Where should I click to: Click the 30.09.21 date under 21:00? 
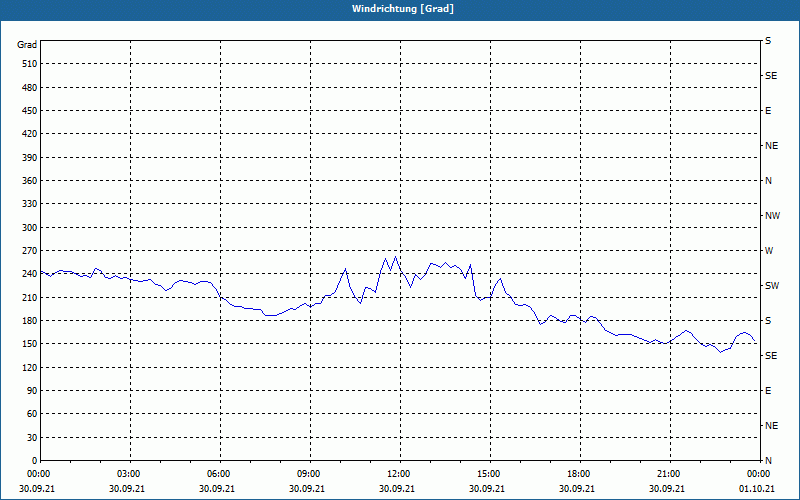[x=667, y=489]
